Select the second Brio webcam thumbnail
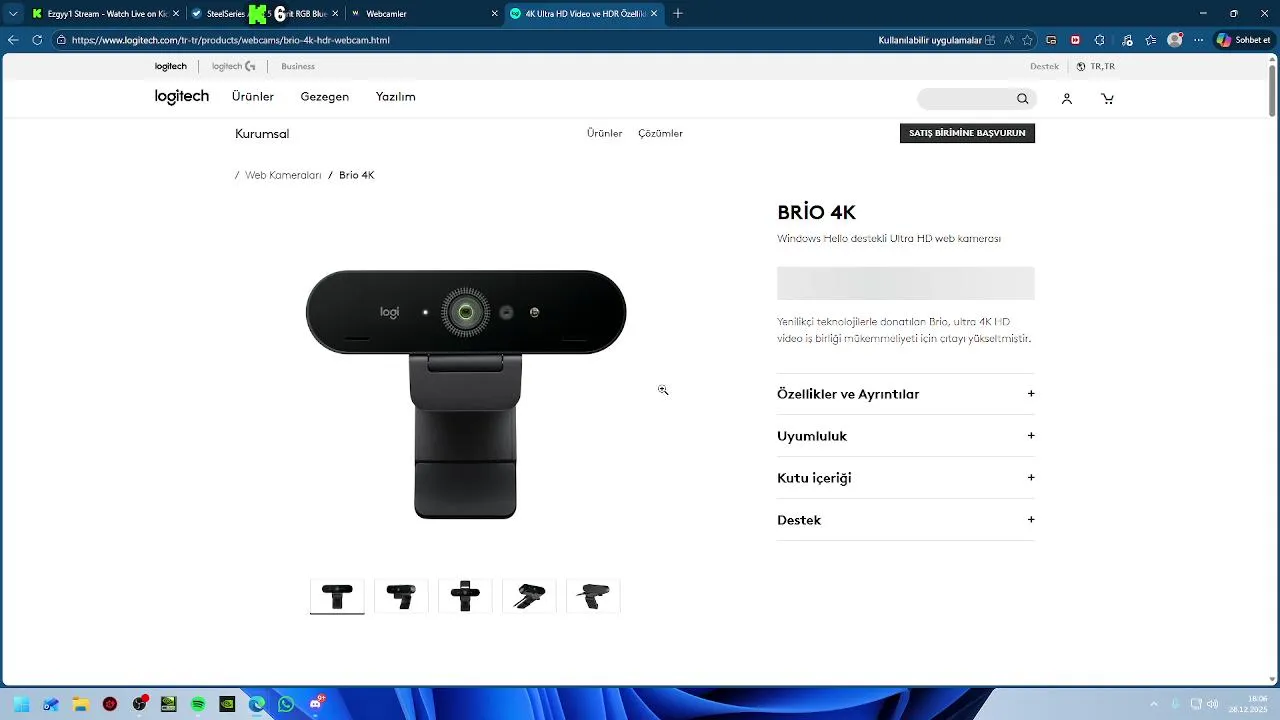Screen dimensions: 1280x720 pyautogui.click(x=401, y=596)
